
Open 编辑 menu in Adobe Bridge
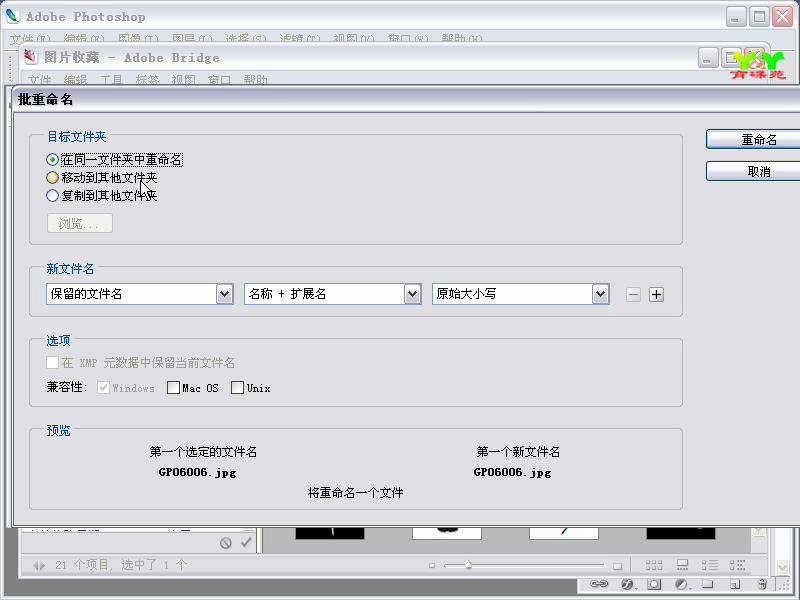(76, 80)
